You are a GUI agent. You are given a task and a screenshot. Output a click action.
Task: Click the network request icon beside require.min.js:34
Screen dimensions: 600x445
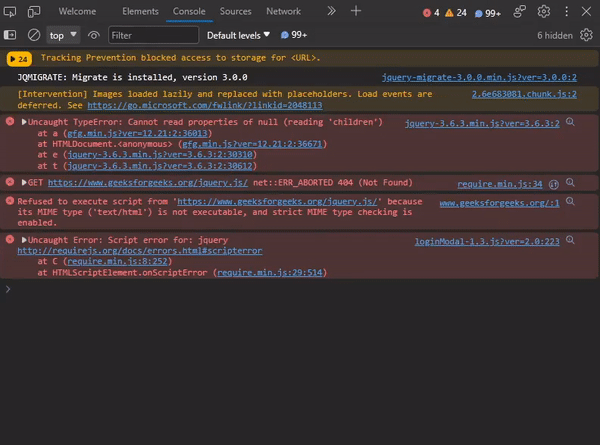coord(554,184)
